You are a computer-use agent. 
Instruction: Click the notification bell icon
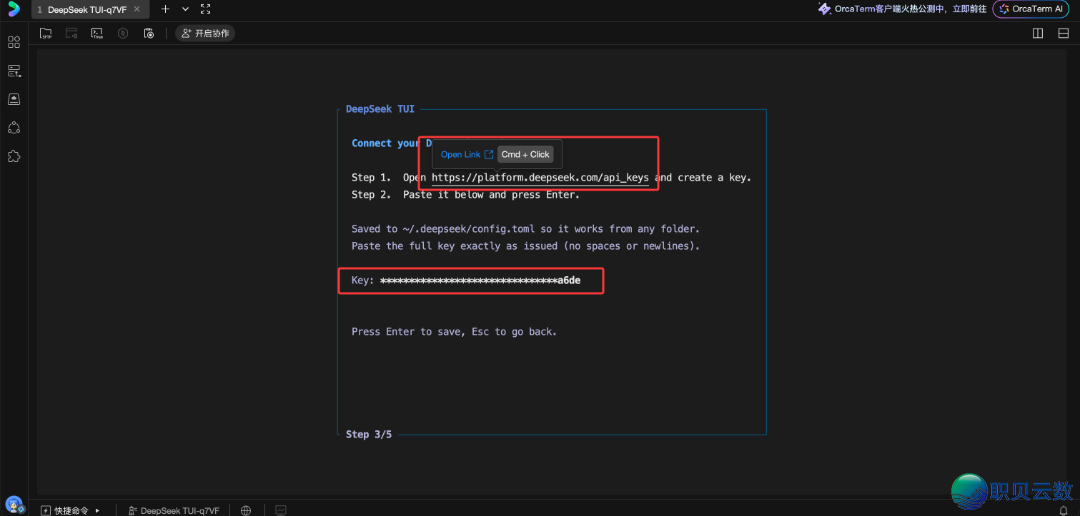(1063, 510)
